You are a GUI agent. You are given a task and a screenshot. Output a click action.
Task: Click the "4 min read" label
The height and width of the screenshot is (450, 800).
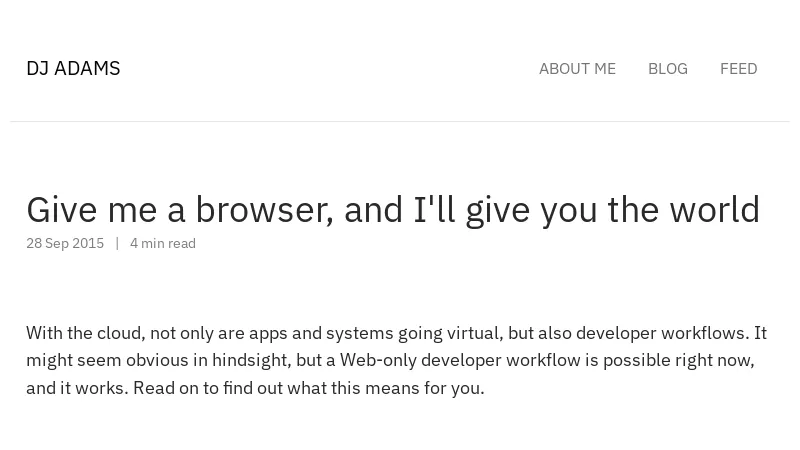click(163, 243)
